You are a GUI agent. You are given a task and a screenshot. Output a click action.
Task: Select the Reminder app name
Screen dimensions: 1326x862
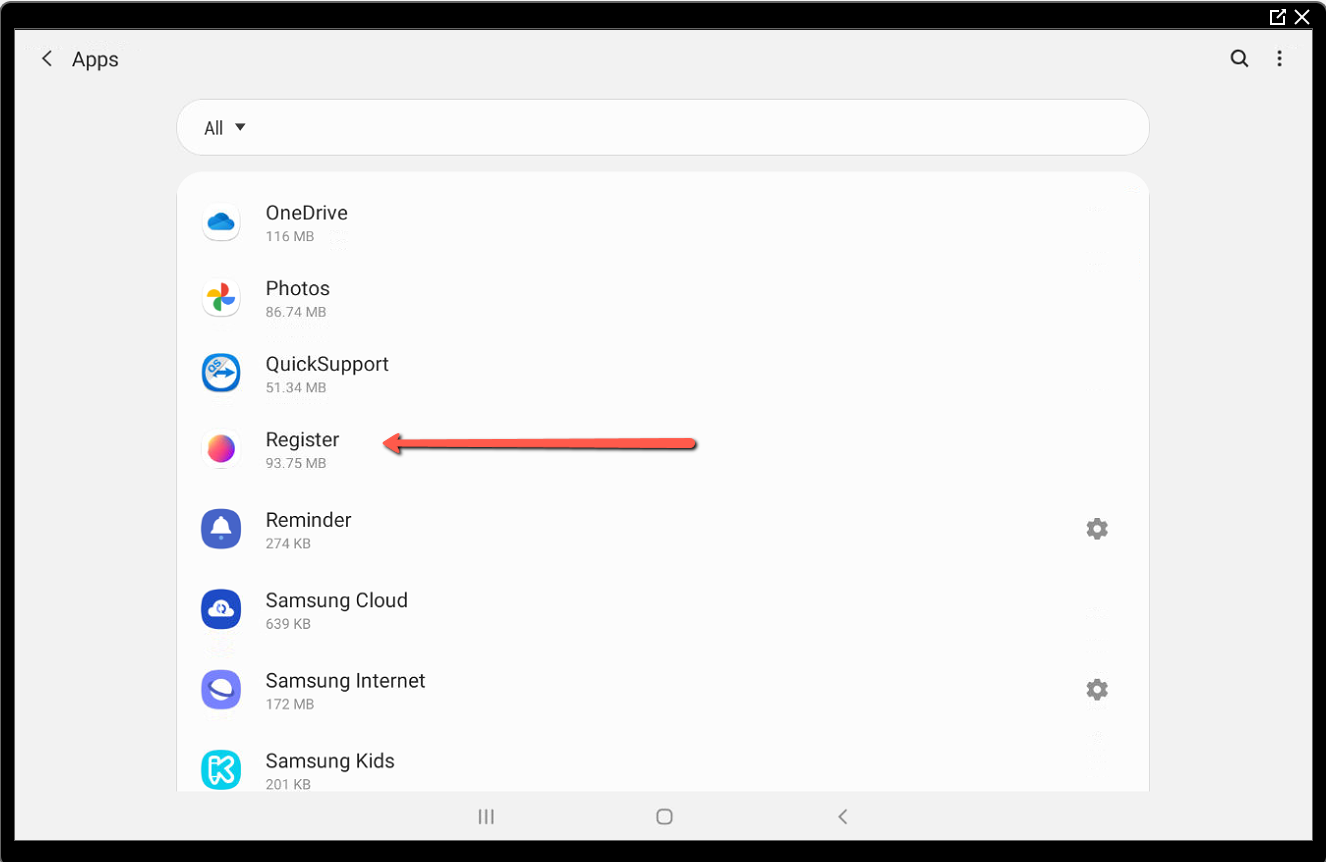[x=308, y=520]
